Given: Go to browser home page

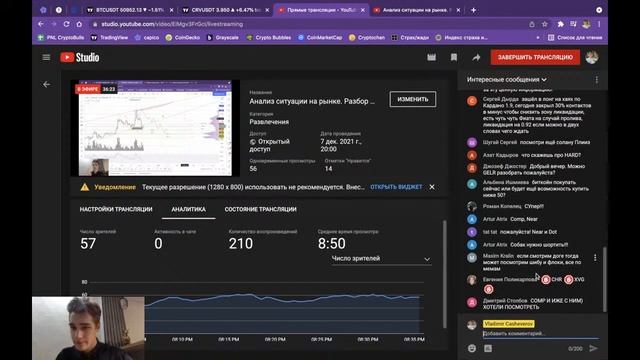Looking at the screenshot, I should (x=79, y=24).
